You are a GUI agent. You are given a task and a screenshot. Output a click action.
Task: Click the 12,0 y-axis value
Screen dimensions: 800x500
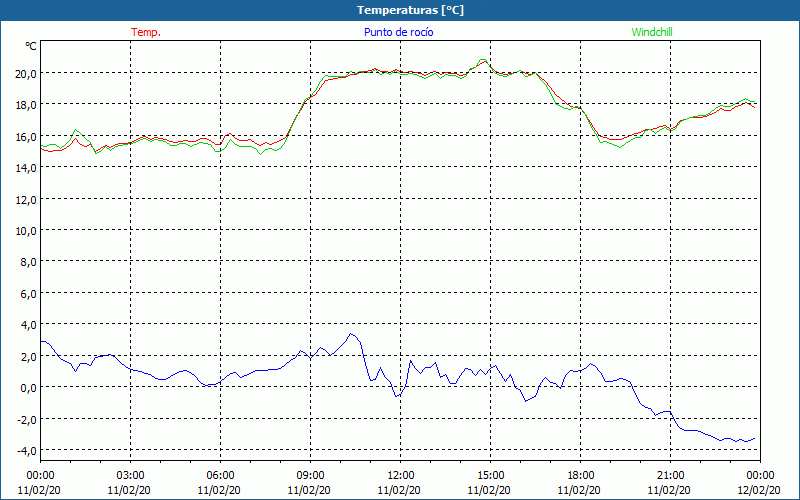coord(27,199)
